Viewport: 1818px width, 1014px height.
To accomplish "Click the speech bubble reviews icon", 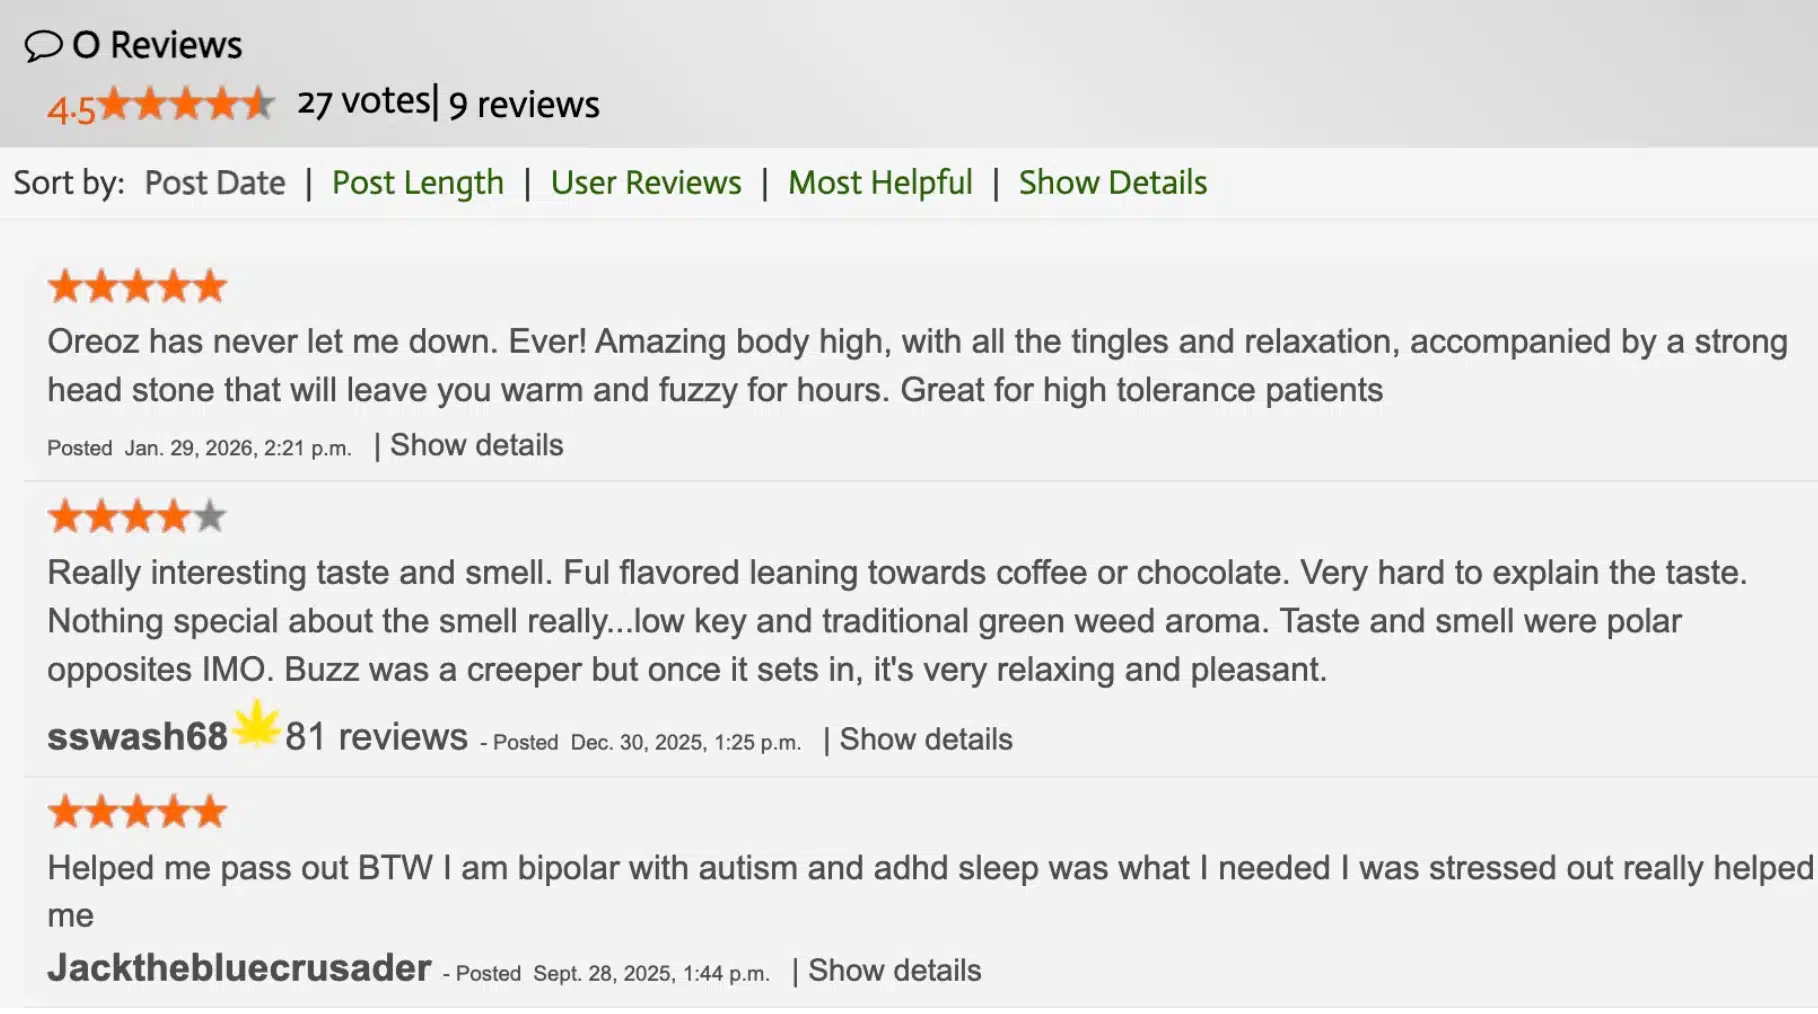I will pos(44,42).
